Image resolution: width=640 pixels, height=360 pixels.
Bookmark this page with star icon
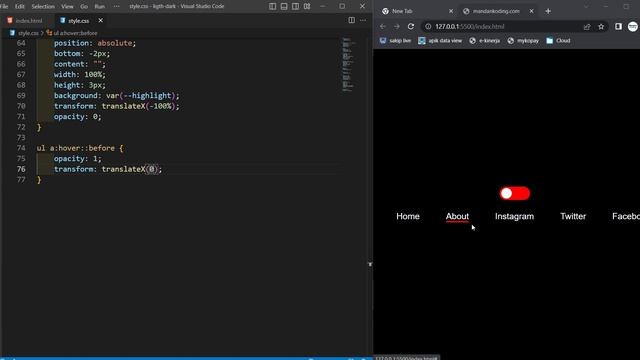point(601,27)
